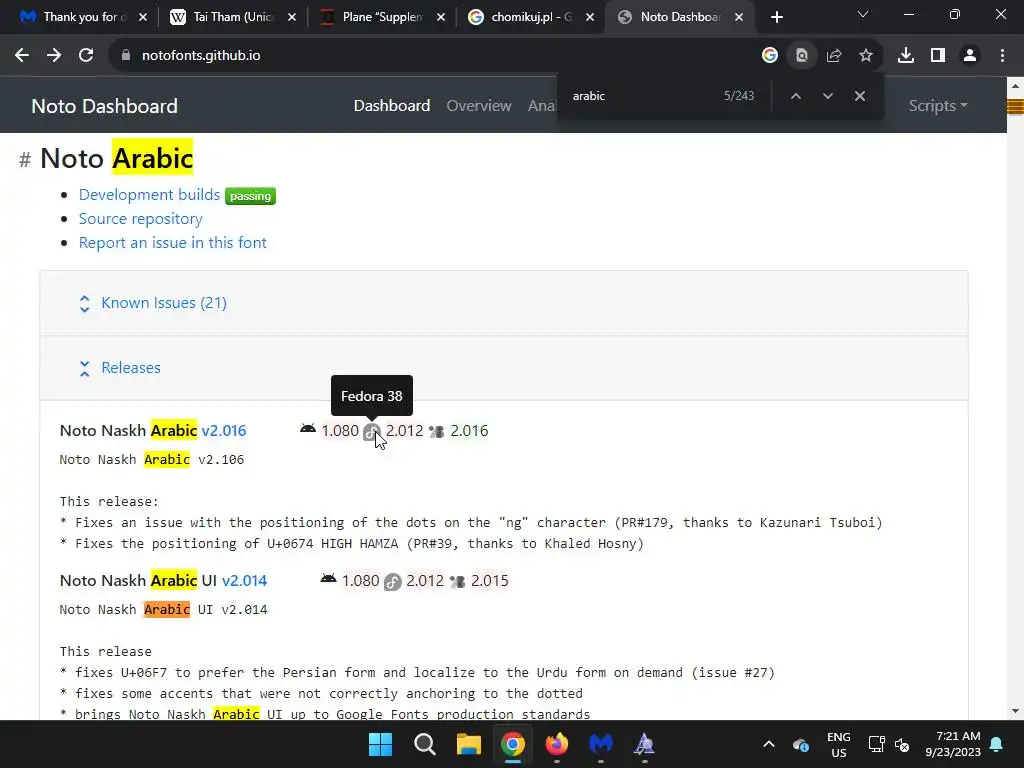The height and width of the screenshot is (768, 1024).
Task: Click the Android icon in Naskh Arabic UI row
Action: pyautogui.click(x=328, y=579)
